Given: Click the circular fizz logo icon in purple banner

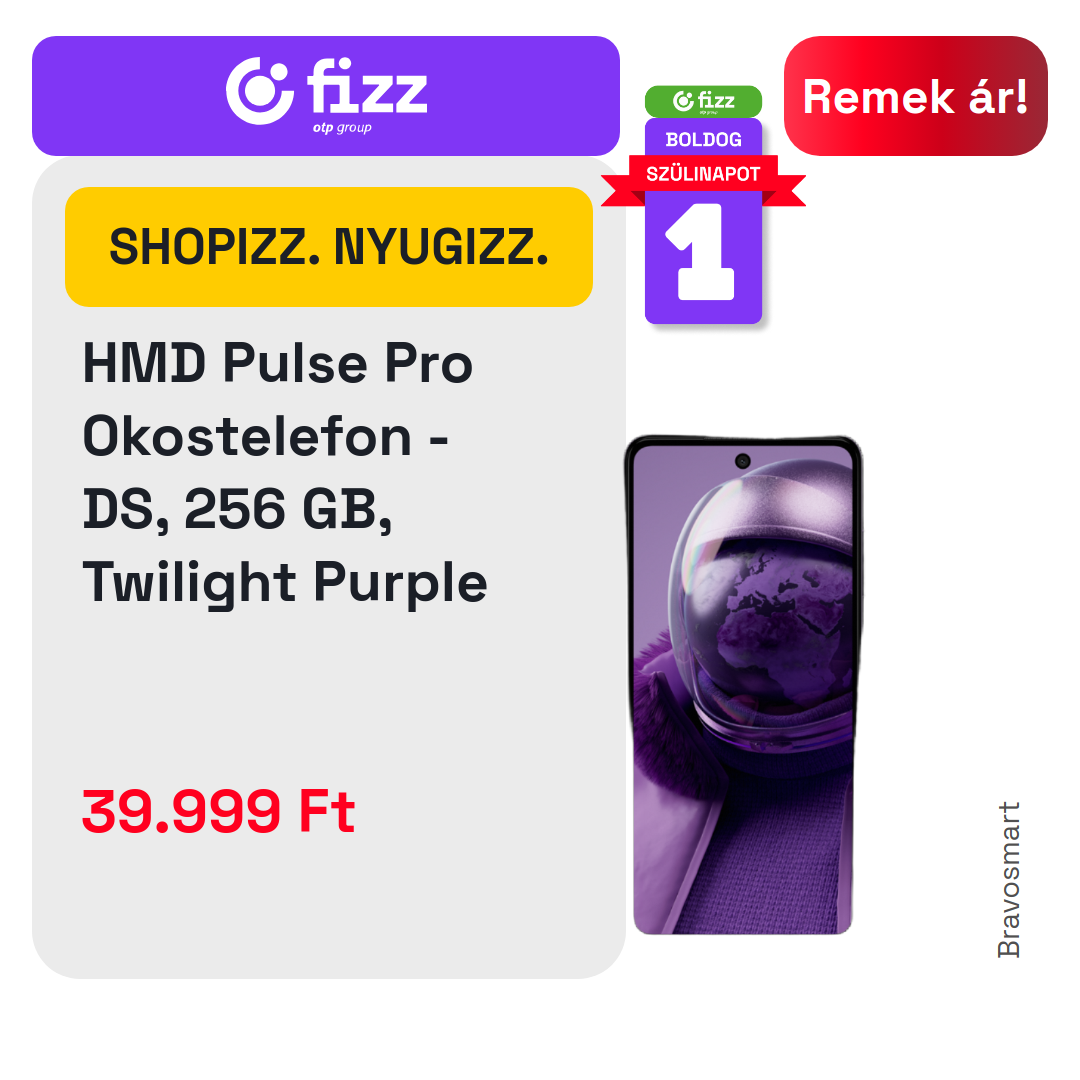Looking at the screenshot, I should pyautogui.click(x=260, y=91).
